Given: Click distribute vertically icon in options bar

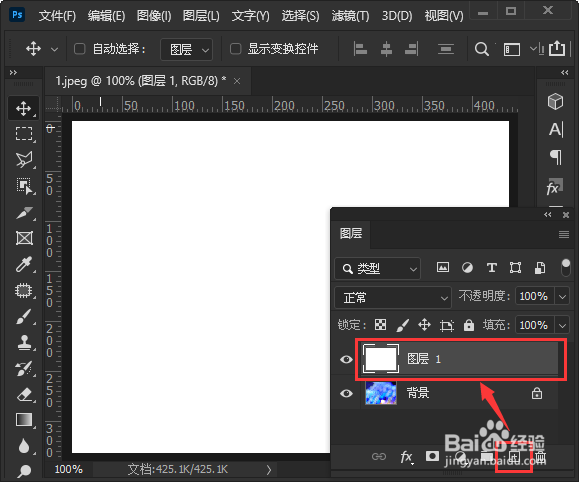Looking at the screenshot, I should tap(446, 49).
